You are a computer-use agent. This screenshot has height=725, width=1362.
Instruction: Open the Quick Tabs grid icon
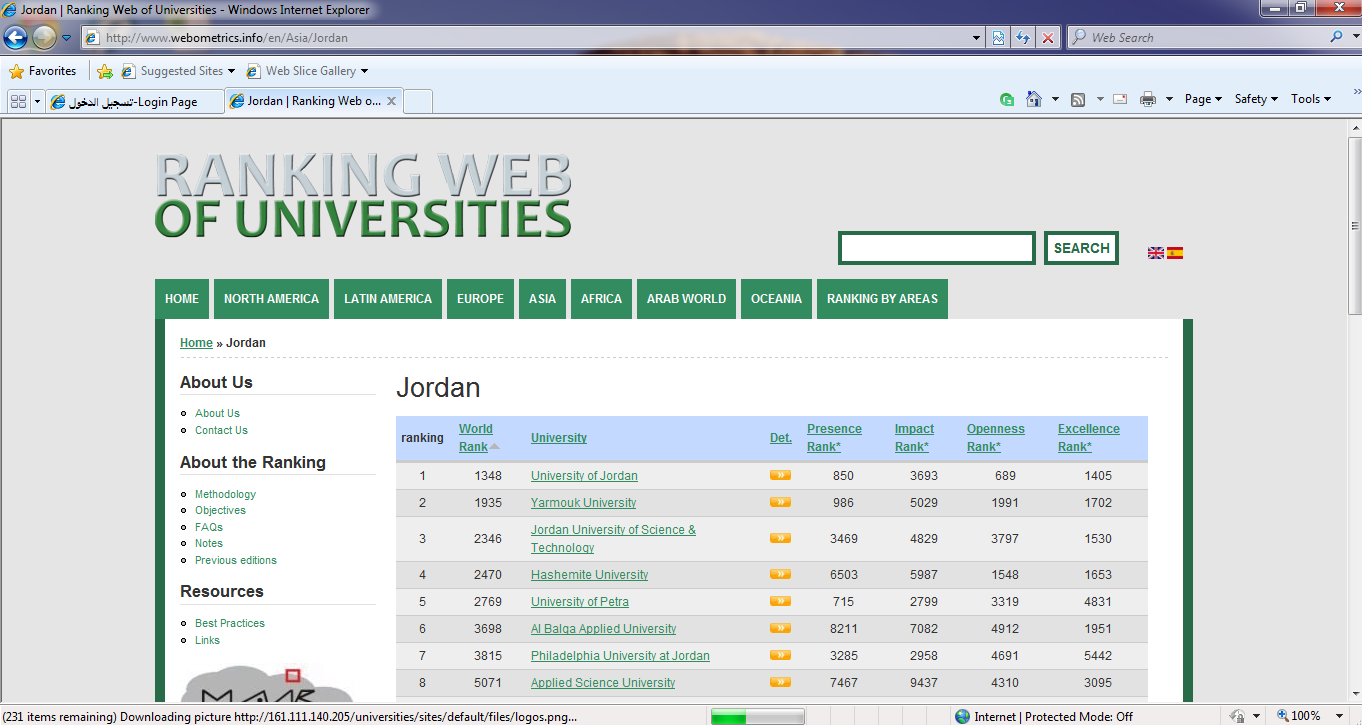click(x=18, y=101)
